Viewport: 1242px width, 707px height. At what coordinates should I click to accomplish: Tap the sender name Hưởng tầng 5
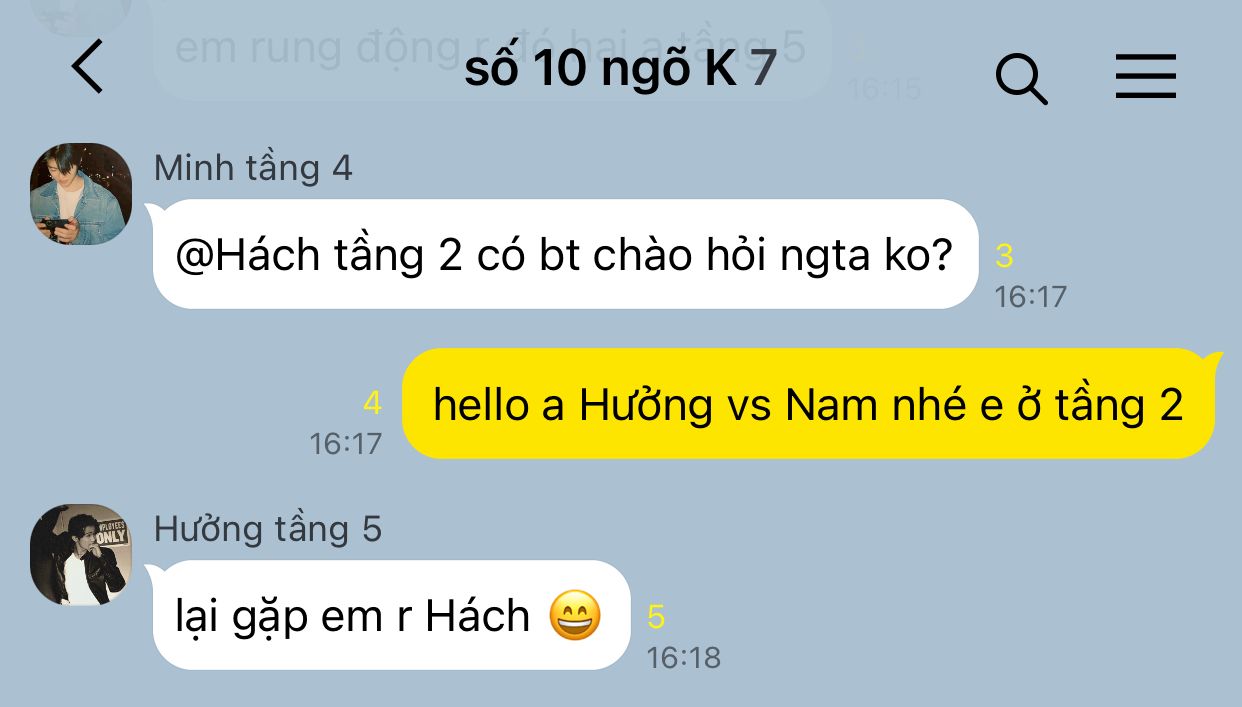coord(268,529)
